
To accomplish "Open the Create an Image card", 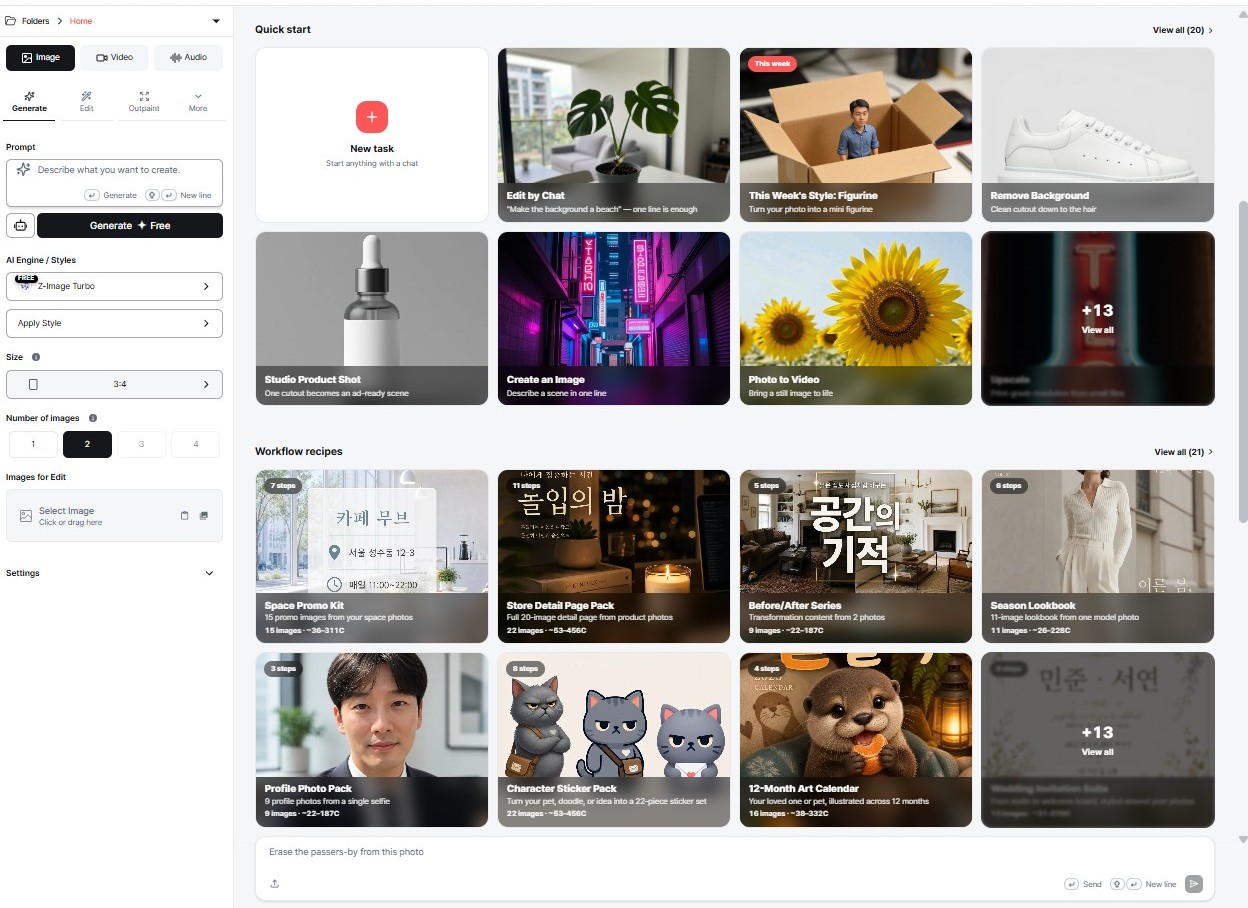I will click(x=614, y=318).
